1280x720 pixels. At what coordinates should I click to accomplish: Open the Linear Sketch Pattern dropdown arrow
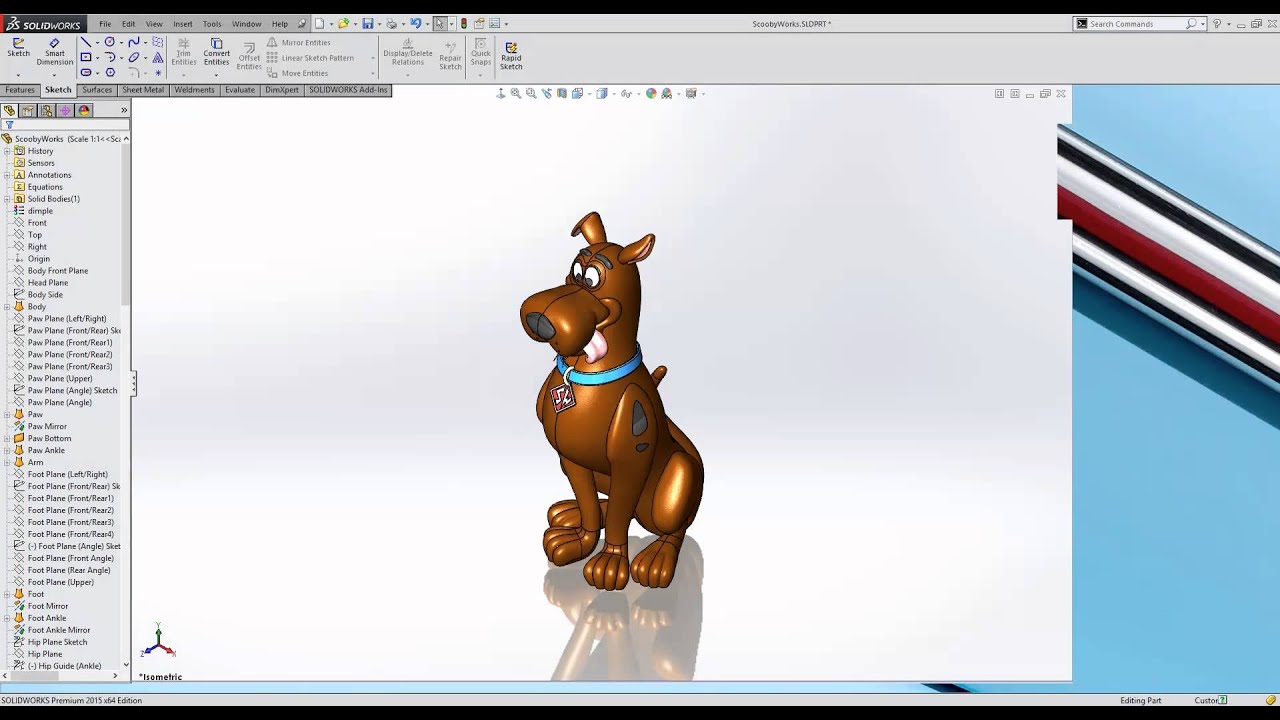coord(372,58)
